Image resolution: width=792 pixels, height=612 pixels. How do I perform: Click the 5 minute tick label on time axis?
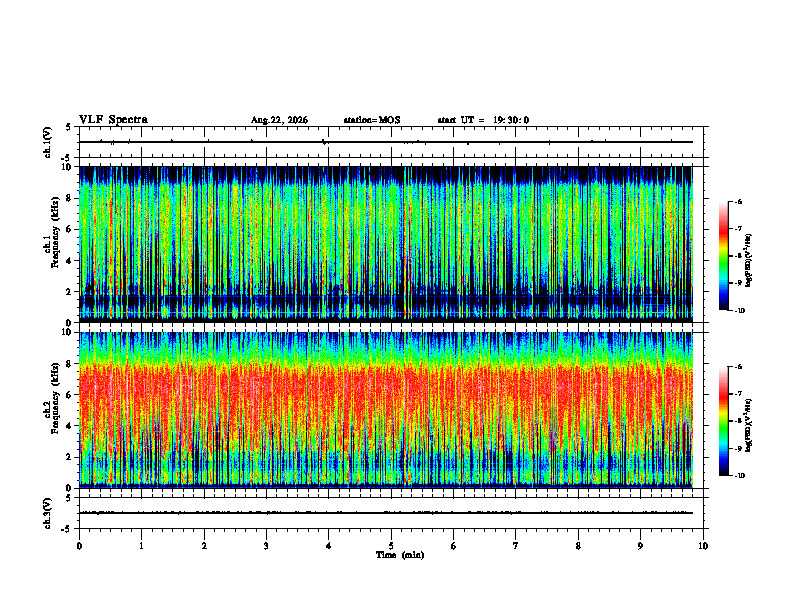click(x=391, y=546)
